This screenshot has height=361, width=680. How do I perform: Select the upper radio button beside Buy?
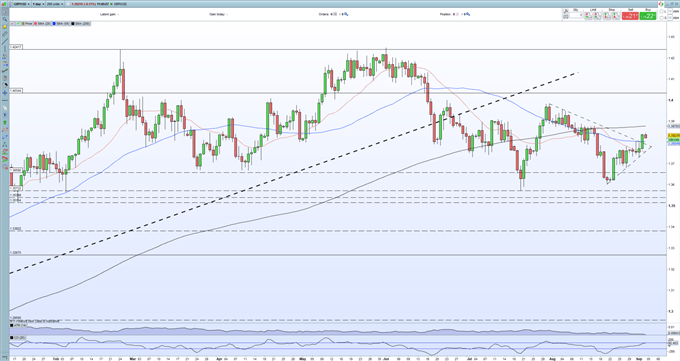tap(662, 11)
